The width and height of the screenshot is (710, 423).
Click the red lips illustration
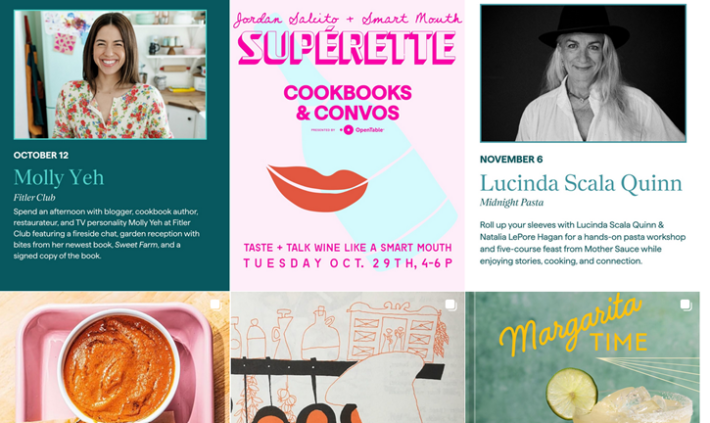click(317, 188)
